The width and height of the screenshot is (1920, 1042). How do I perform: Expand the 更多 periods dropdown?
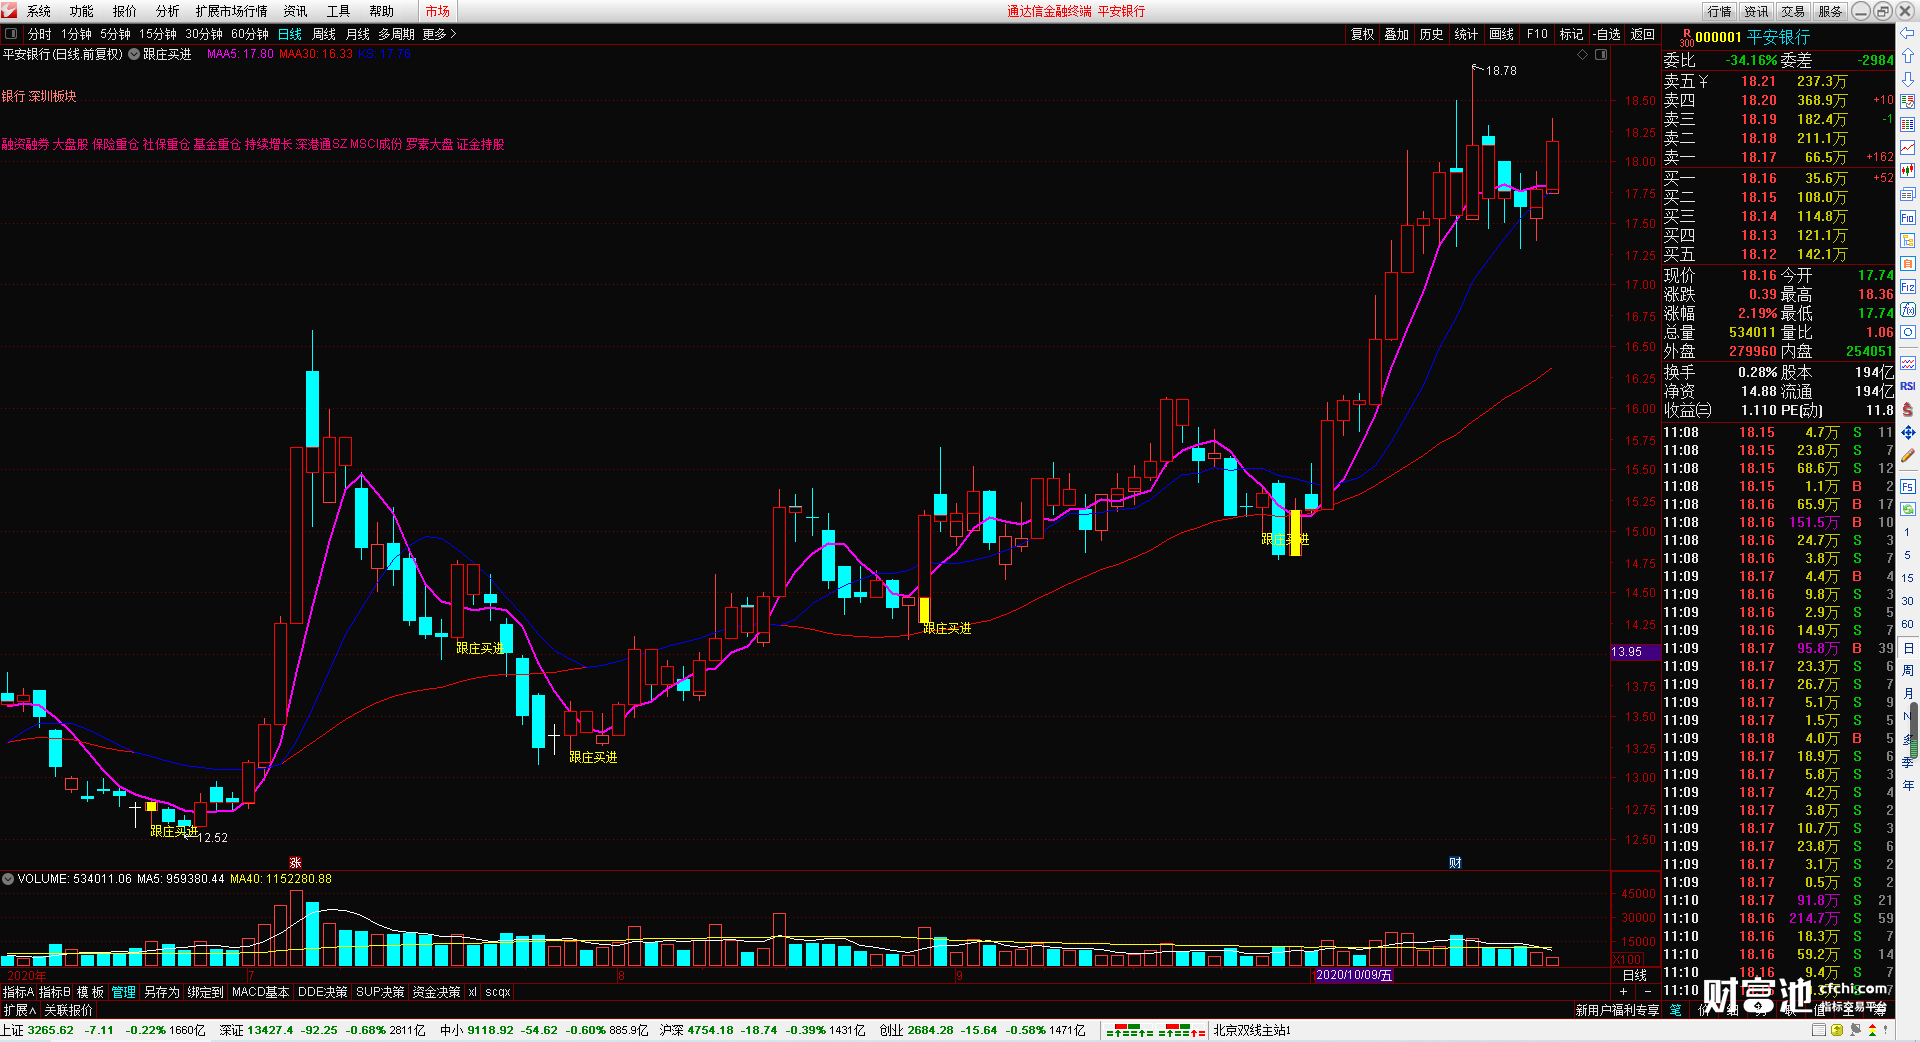pos(439,34)
